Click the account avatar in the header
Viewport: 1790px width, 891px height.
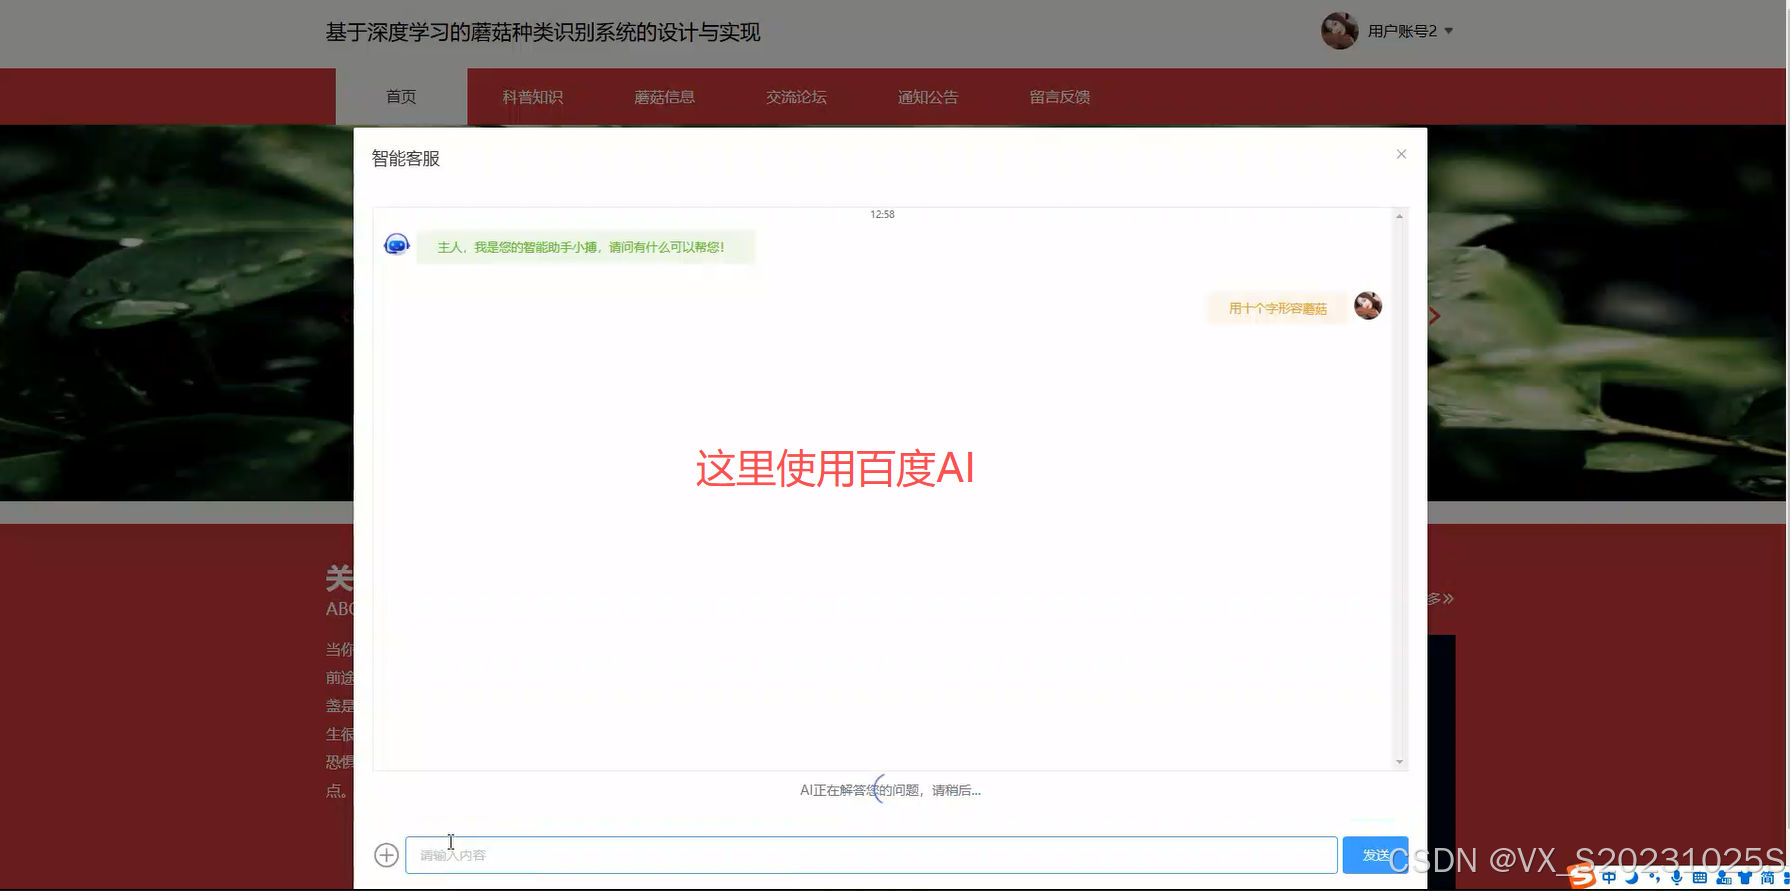tap(1339, 31)
